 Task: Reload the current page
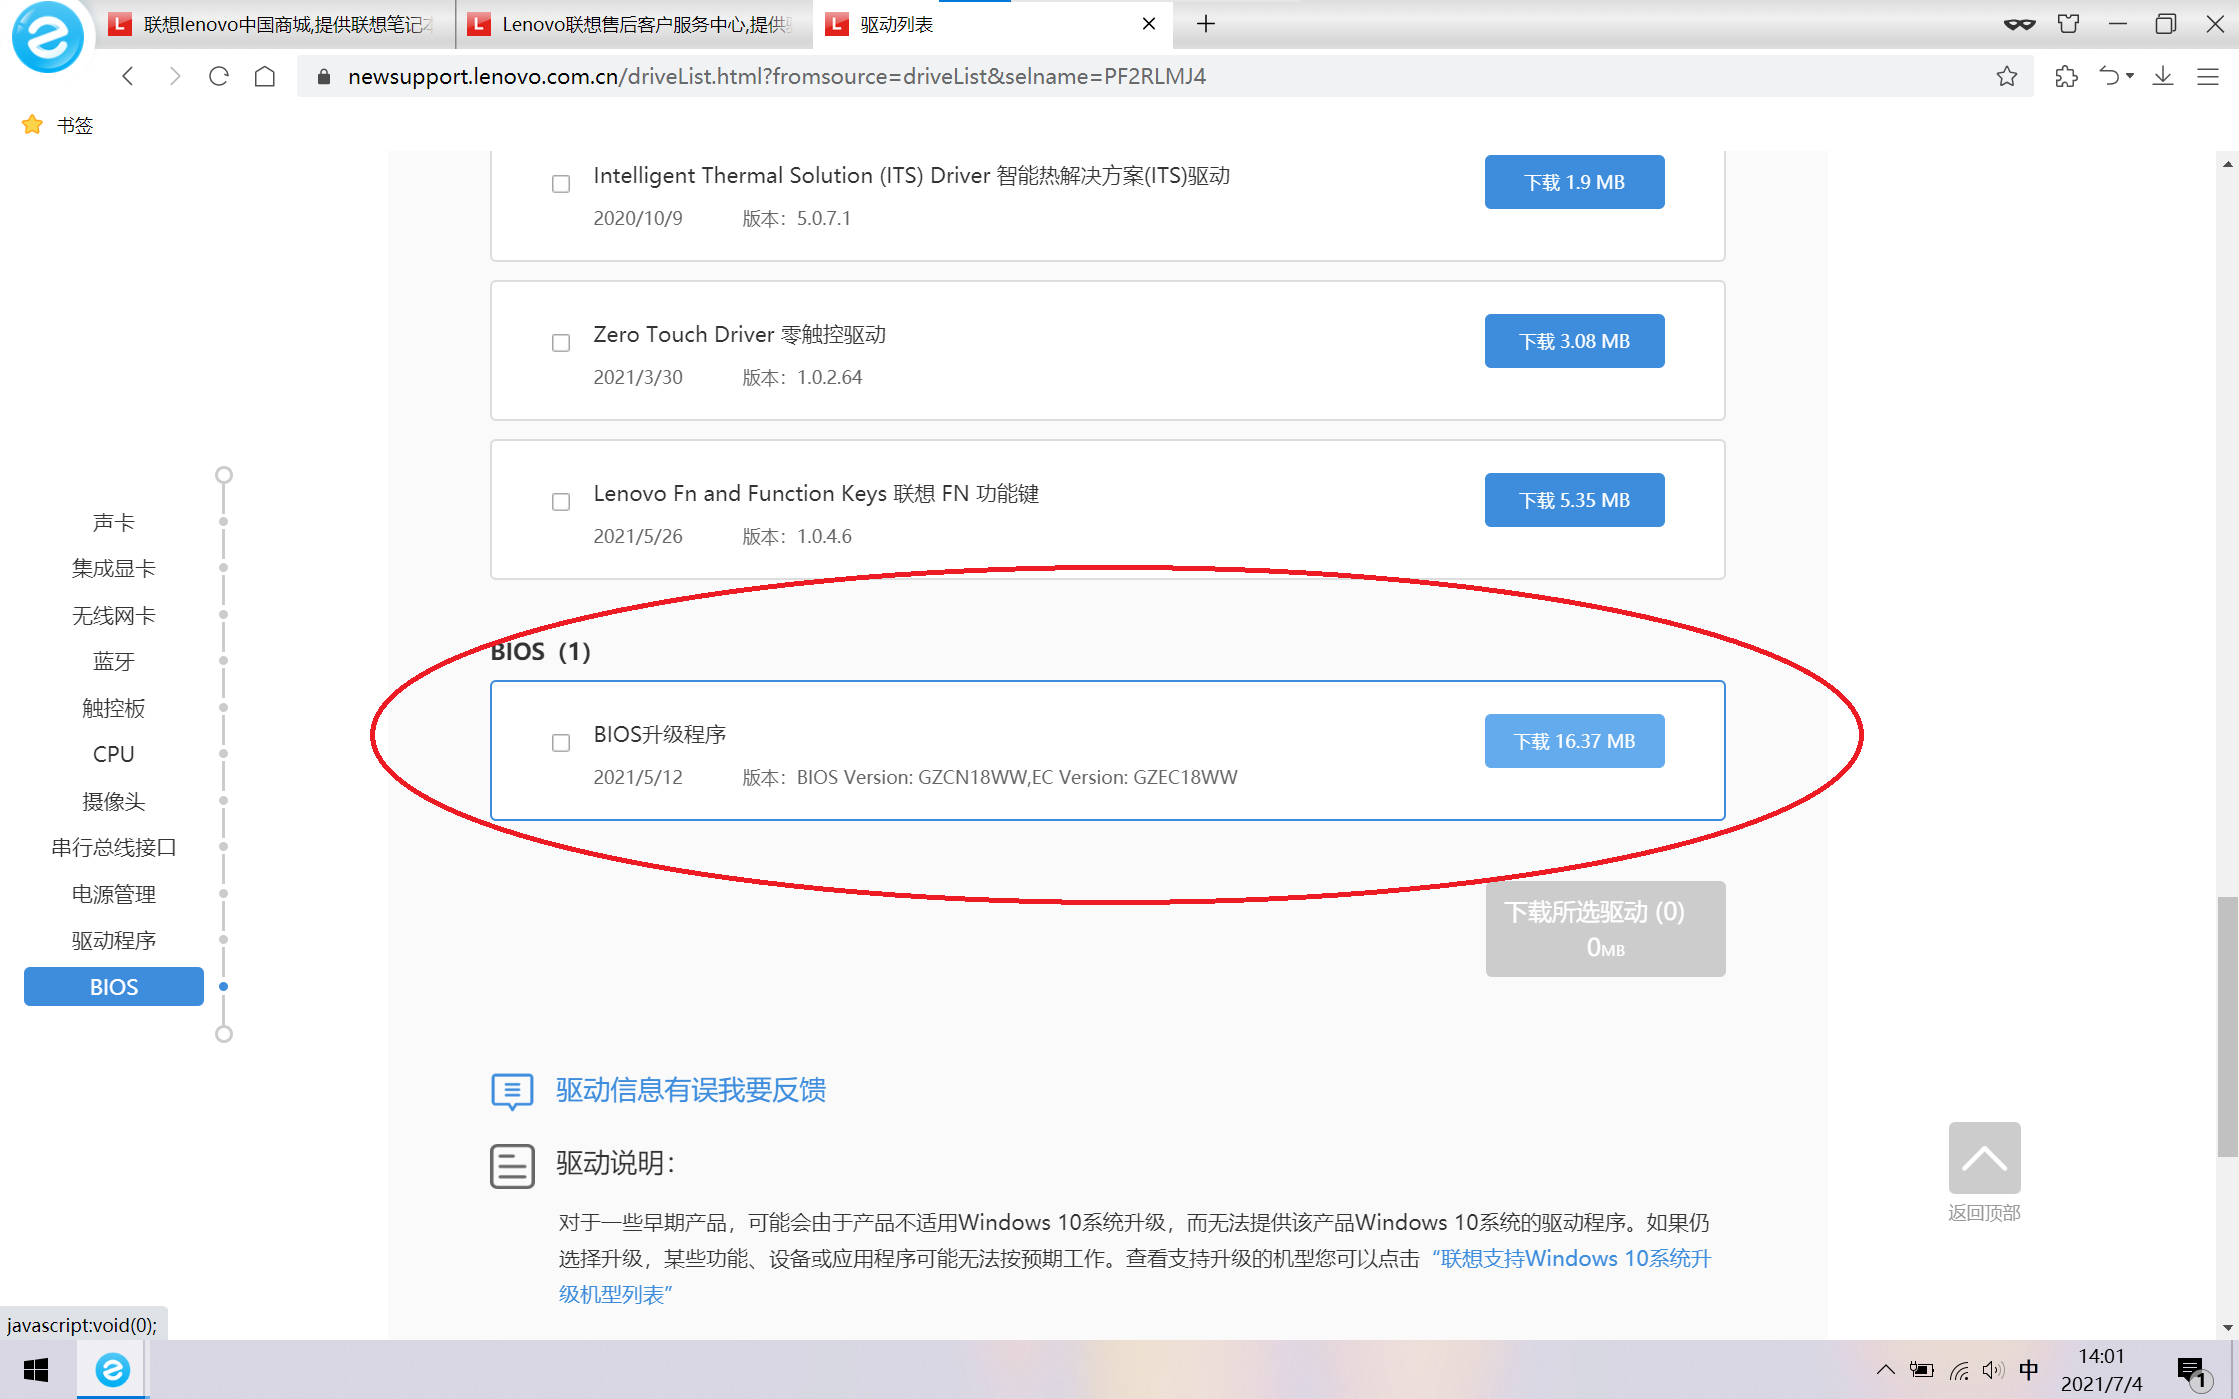coord(219,76)
